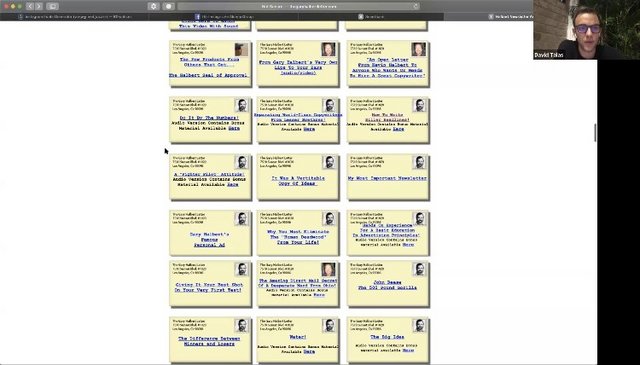Click color portrait stamp on 'Amazing Direct Mail Secret' card
Viewport: 640px width, 365px height.
(329, 270)
